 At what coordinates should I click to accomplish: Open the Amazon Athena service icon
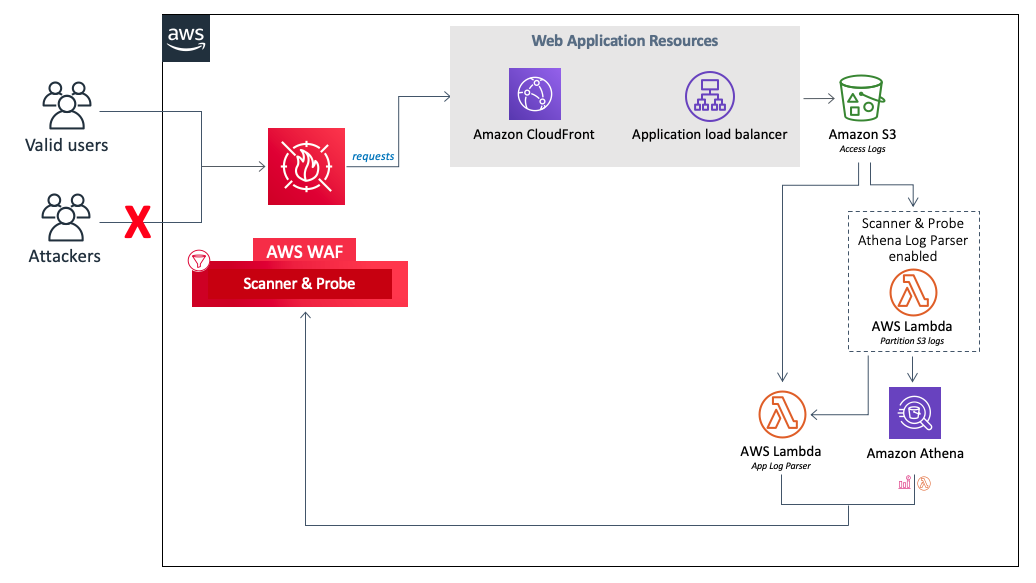[x=913, y=412]
